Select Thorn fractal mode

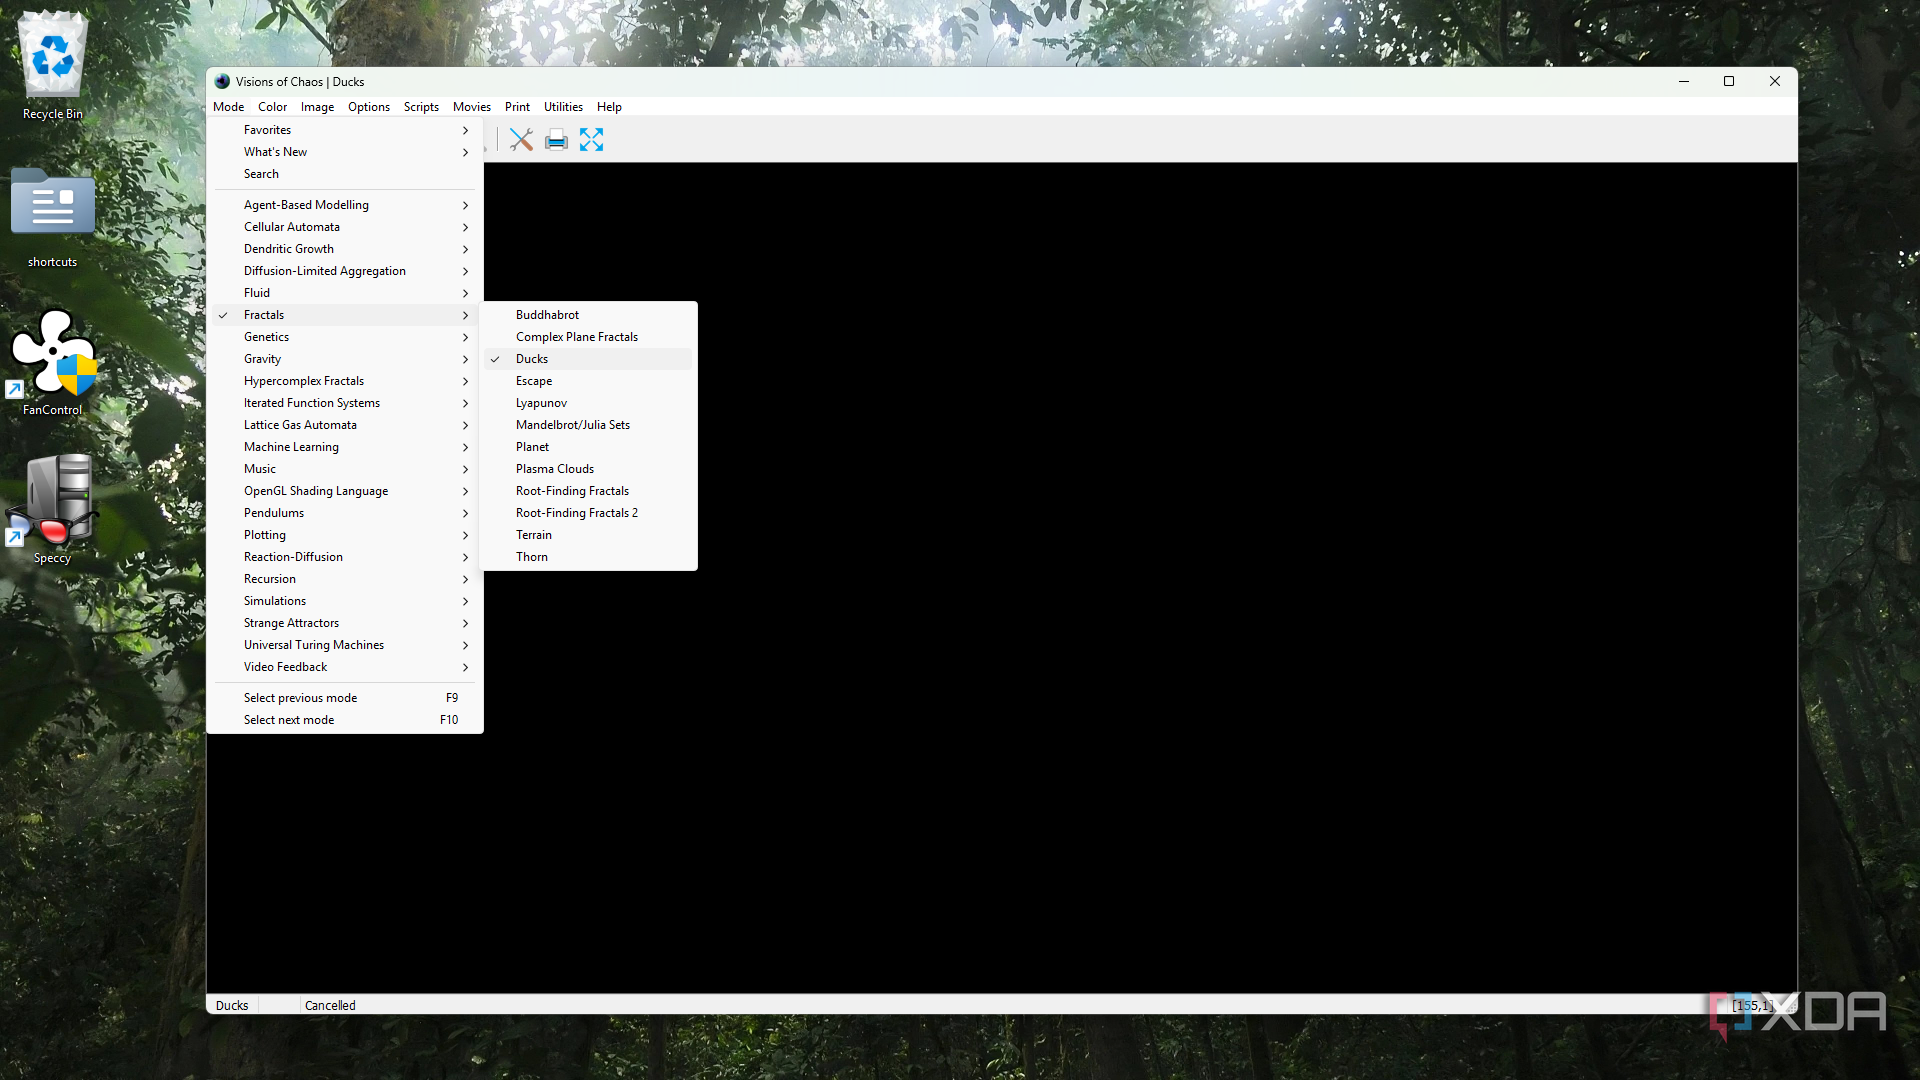588,557
